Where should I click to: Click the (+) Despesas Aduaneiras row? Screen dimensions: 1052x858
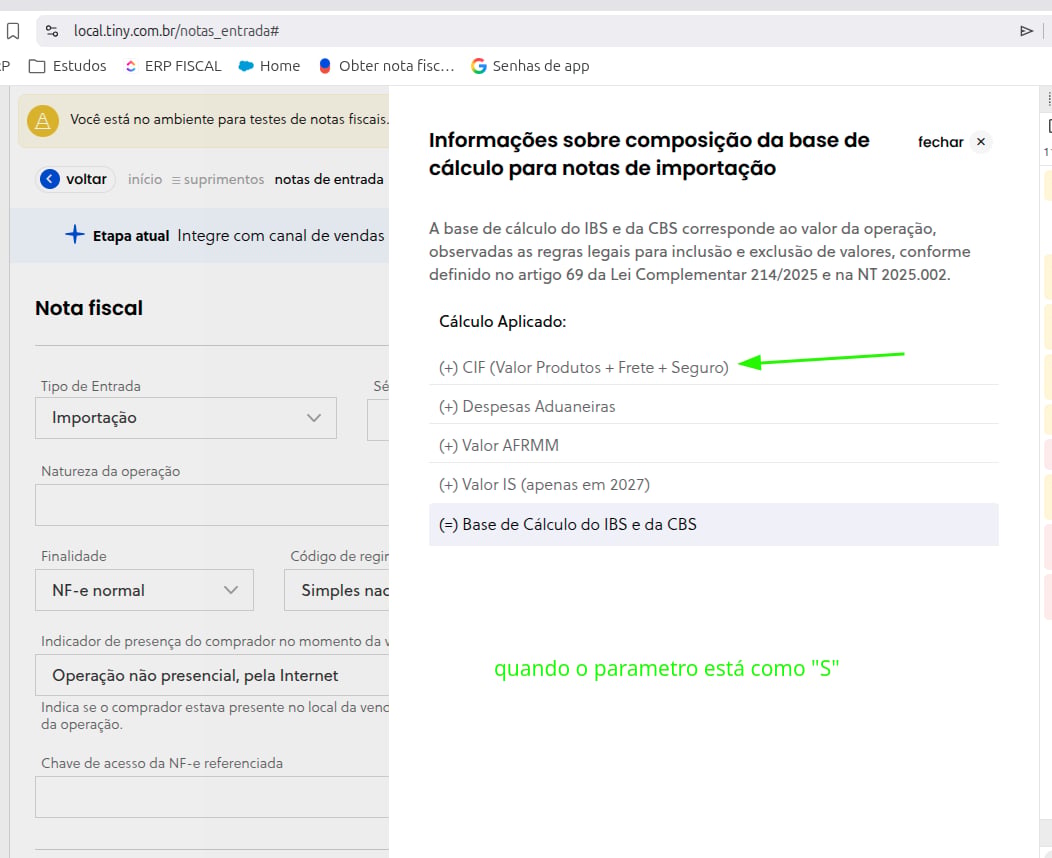pos(713,407)
